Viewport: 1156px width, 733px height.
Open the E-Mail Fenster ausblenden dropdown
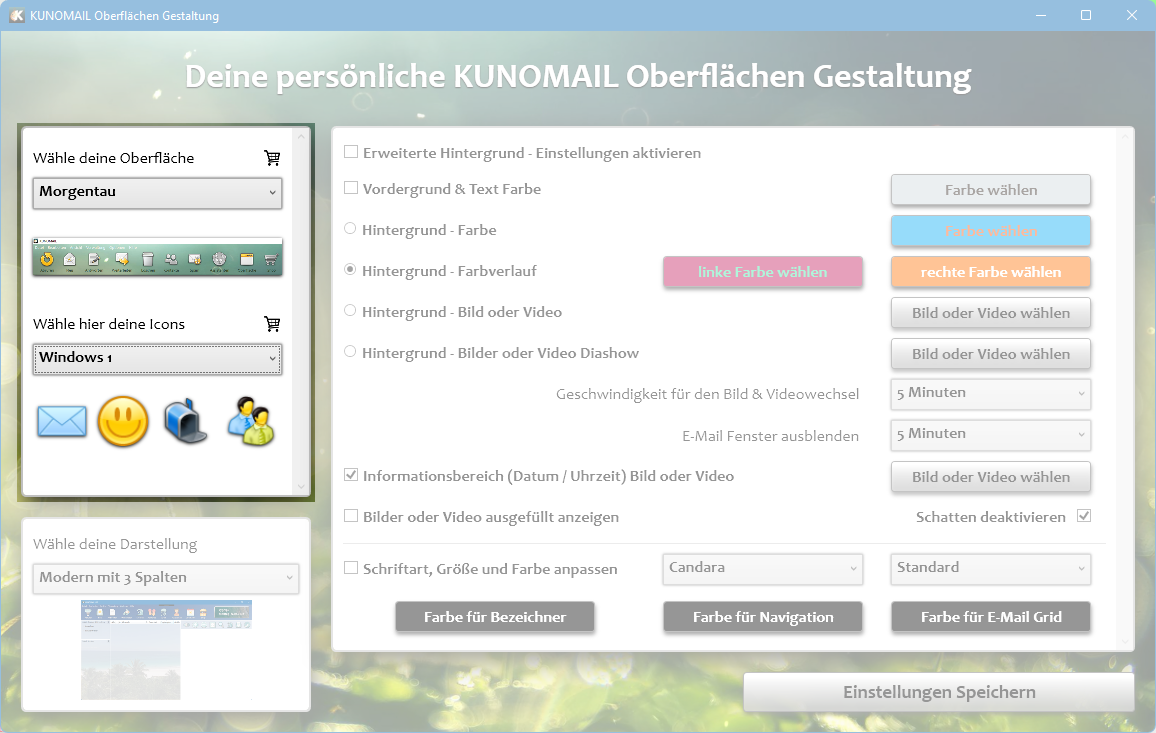coord(991,435)
